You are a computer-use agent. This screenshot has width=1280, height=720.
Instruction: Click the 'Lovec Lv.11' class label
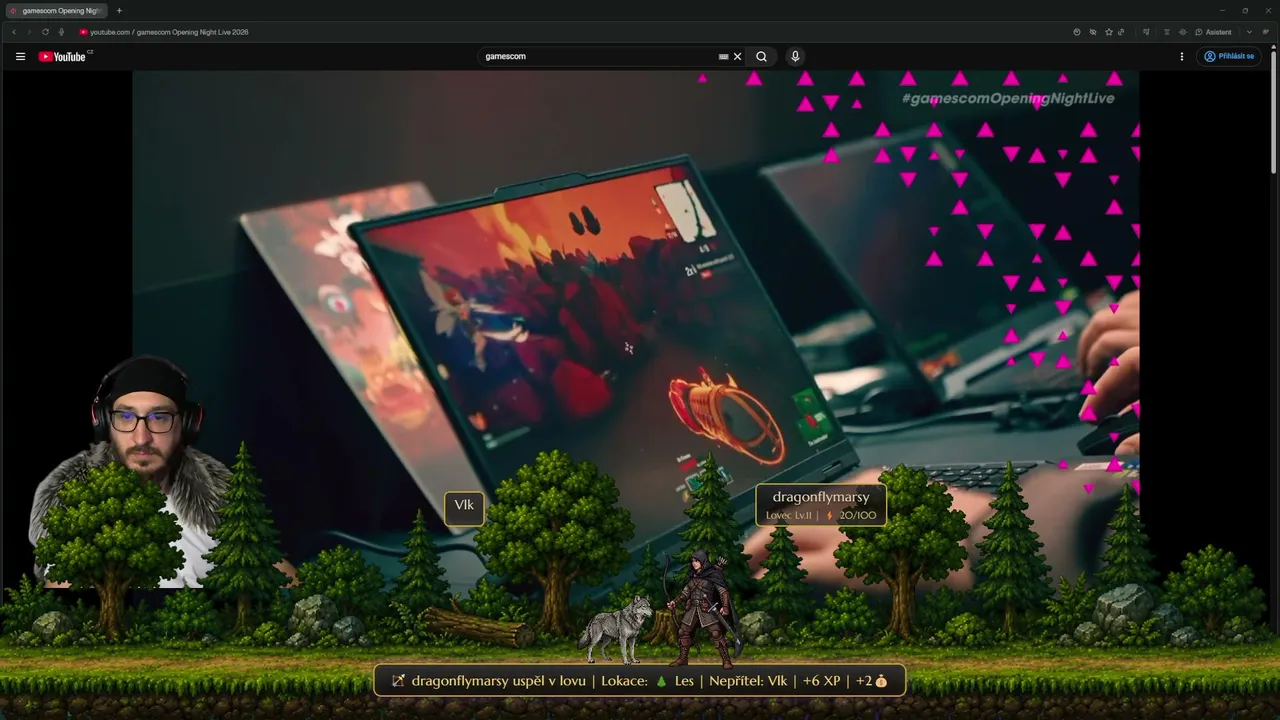[x=788, y=516]
